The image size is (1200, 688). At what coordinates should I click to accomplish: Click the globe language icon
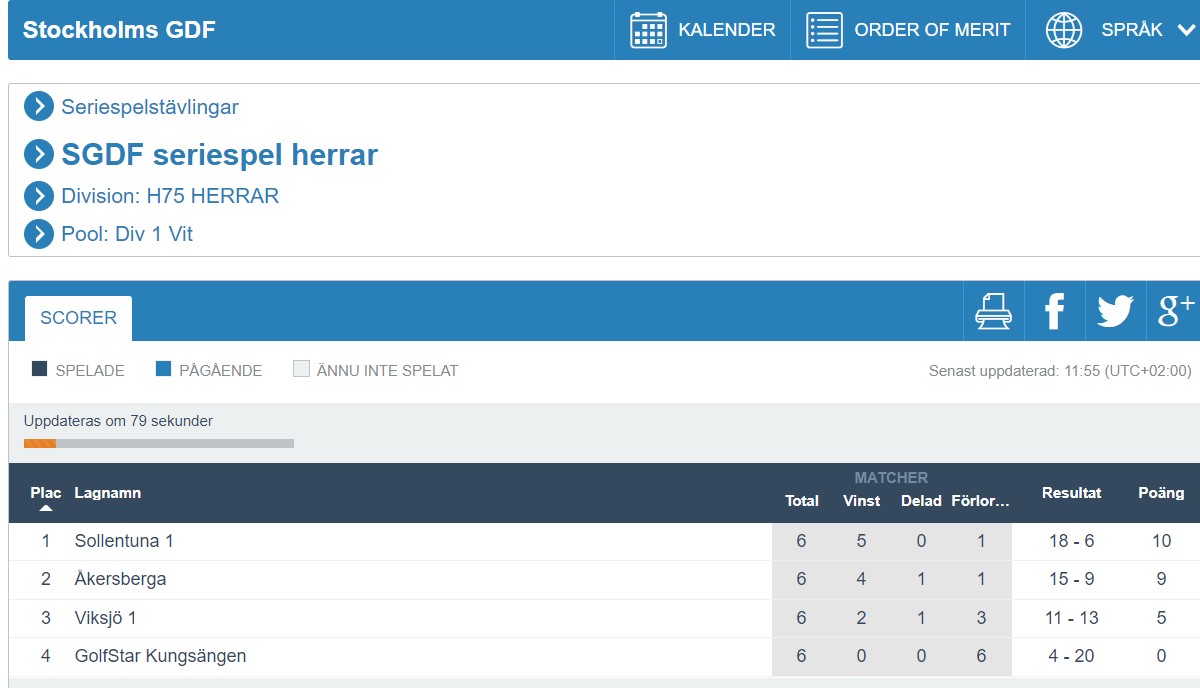1064,30
